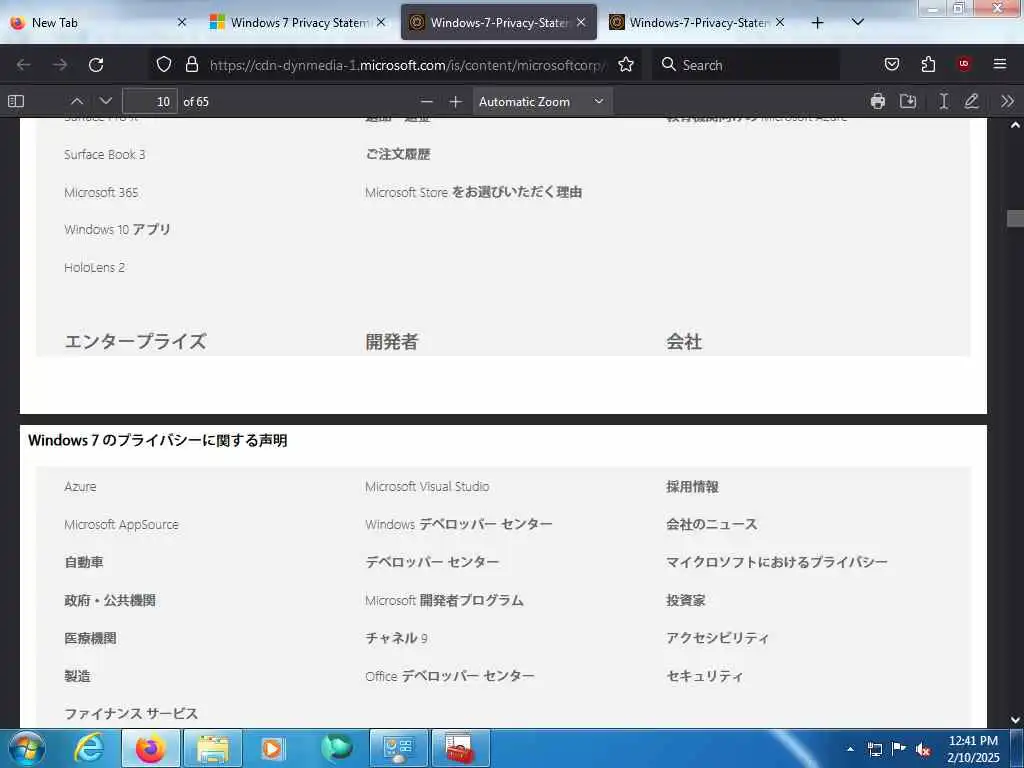Click Microsoft Store をお選びいただく理由 link
The height and width of the screenshot is (768, 1024).
tap(473, 192)
